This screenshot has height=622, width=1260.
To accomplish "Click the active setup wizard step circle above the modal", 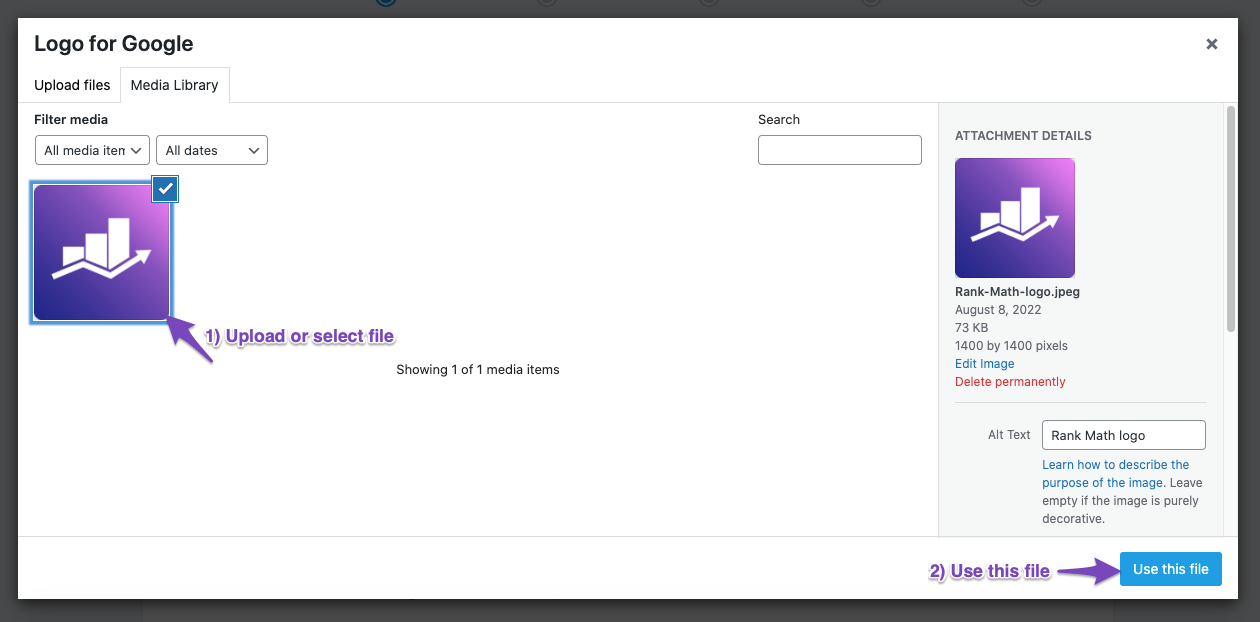I will pyautogui.click(x=386, y=3).
